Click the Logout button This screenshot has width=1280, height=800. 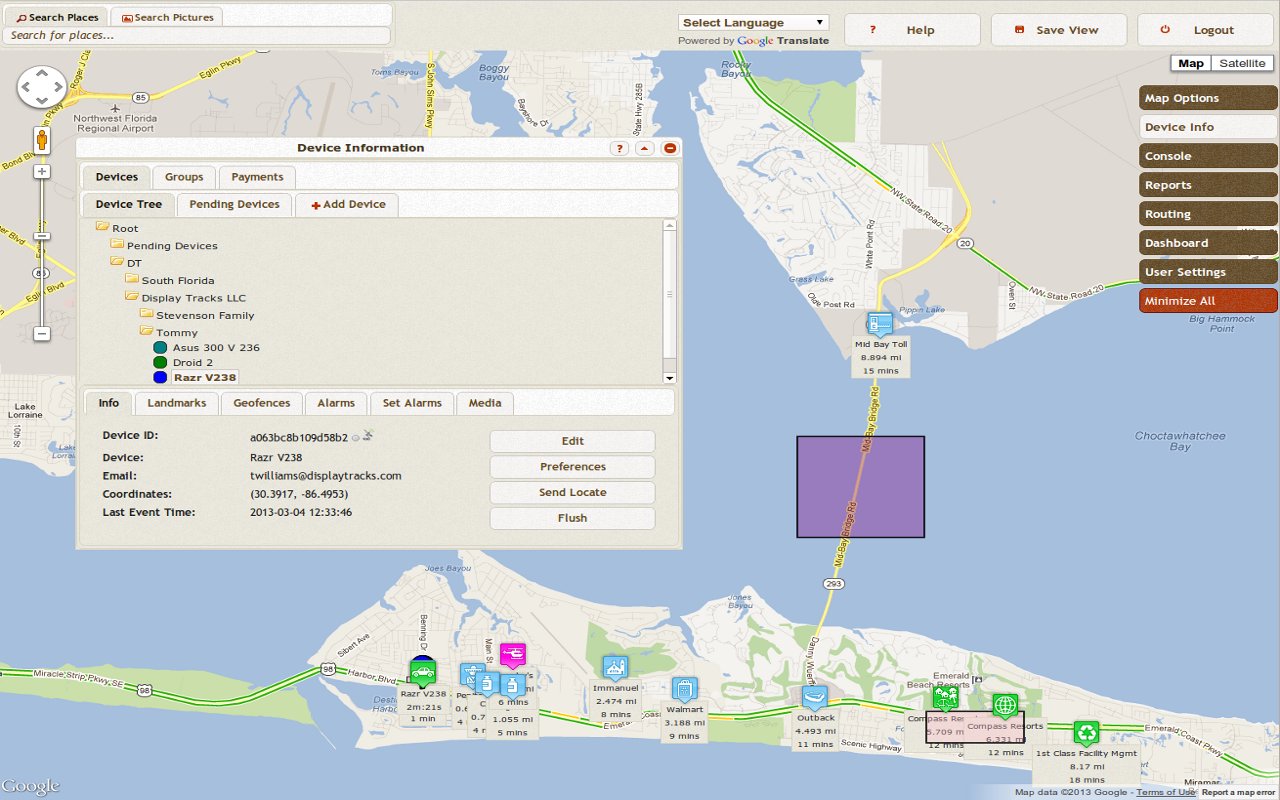pos(1204,30)
